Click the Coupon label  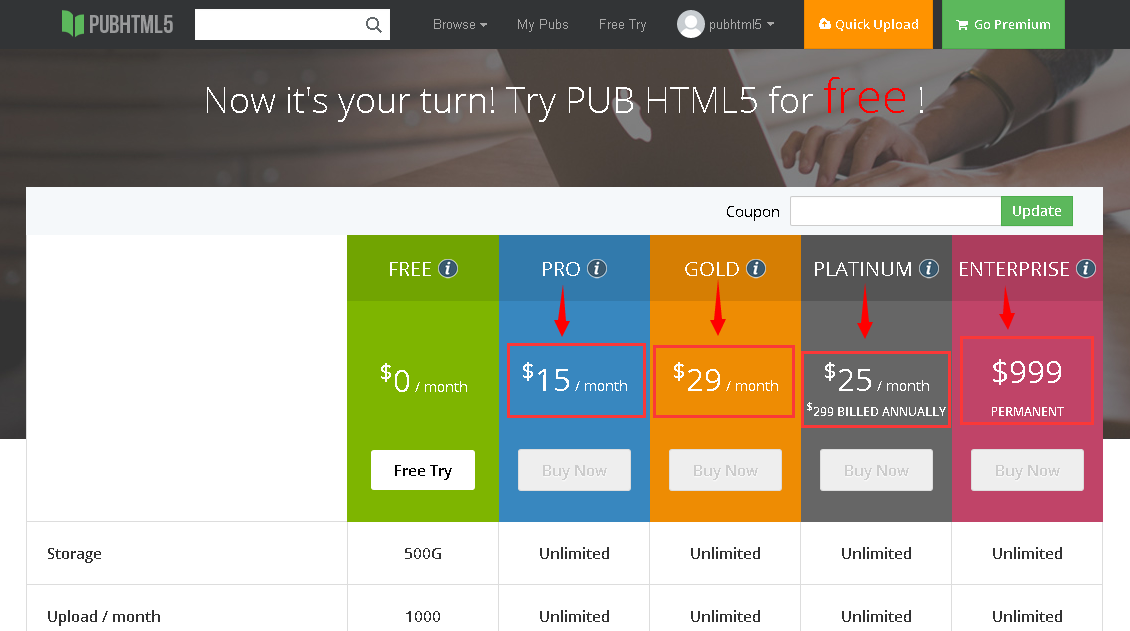click(x=752, y=212)
